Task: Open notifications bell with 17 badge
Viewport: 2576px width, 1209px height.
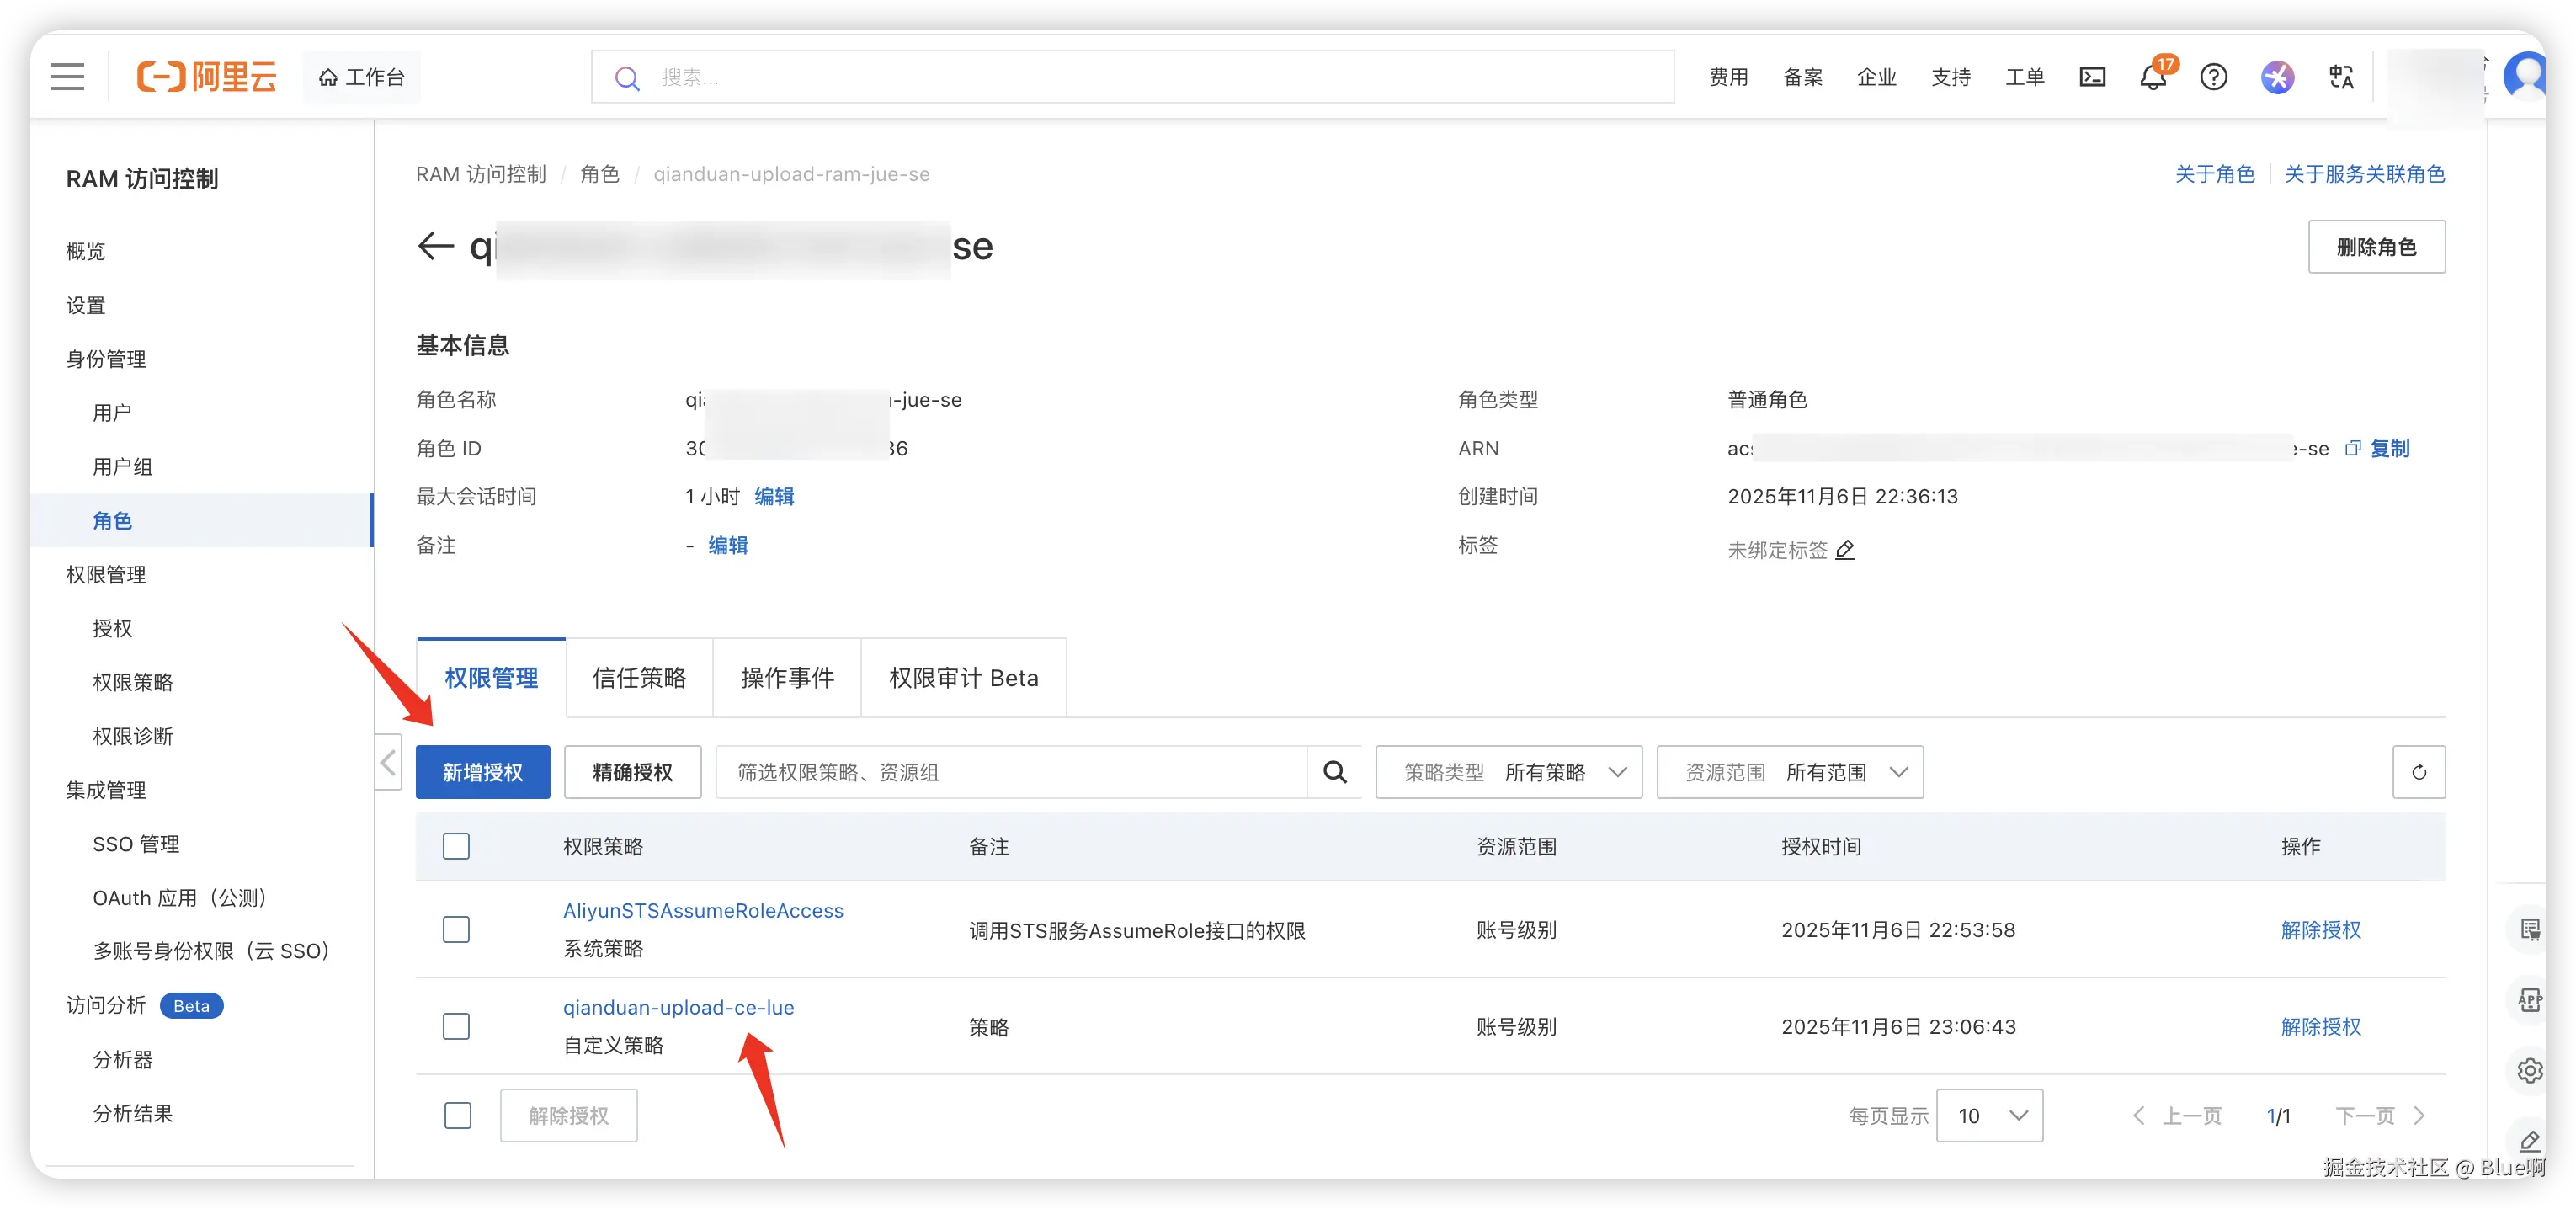Action: coord(2152,77)
